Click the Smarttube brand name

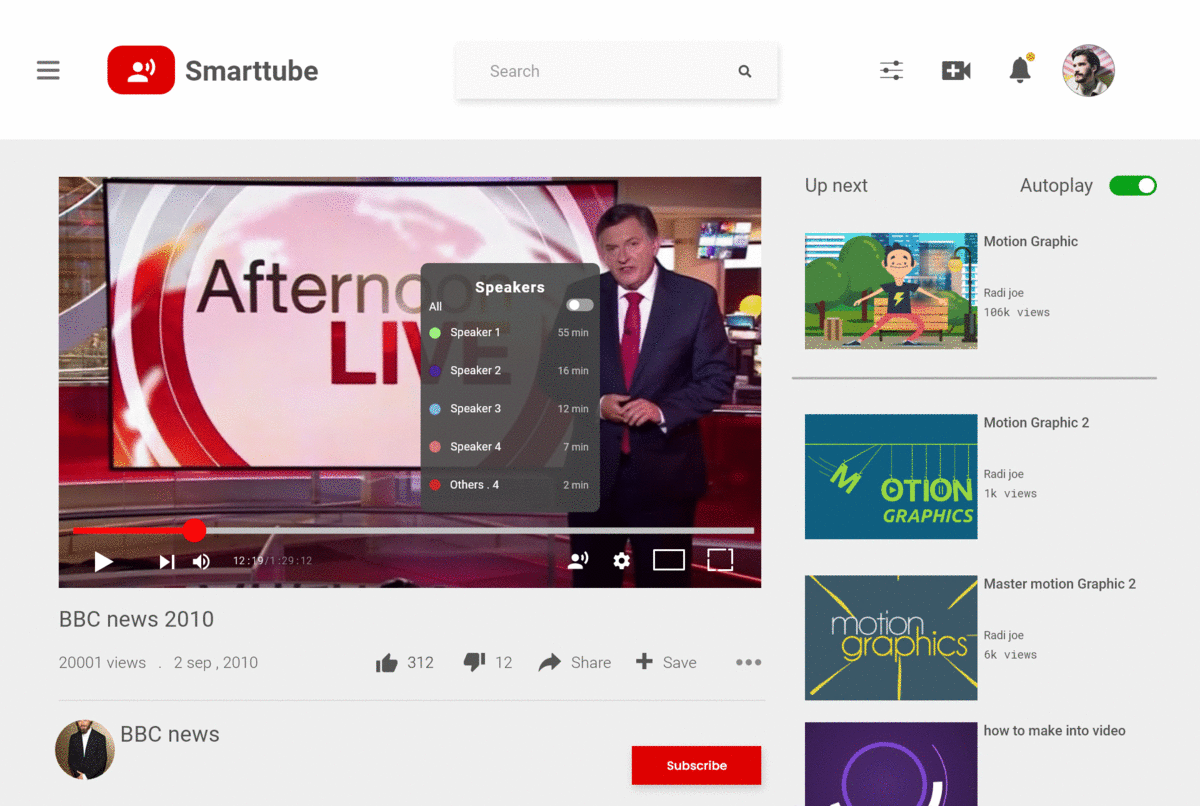pyautogui.click(x=252, y=71)
